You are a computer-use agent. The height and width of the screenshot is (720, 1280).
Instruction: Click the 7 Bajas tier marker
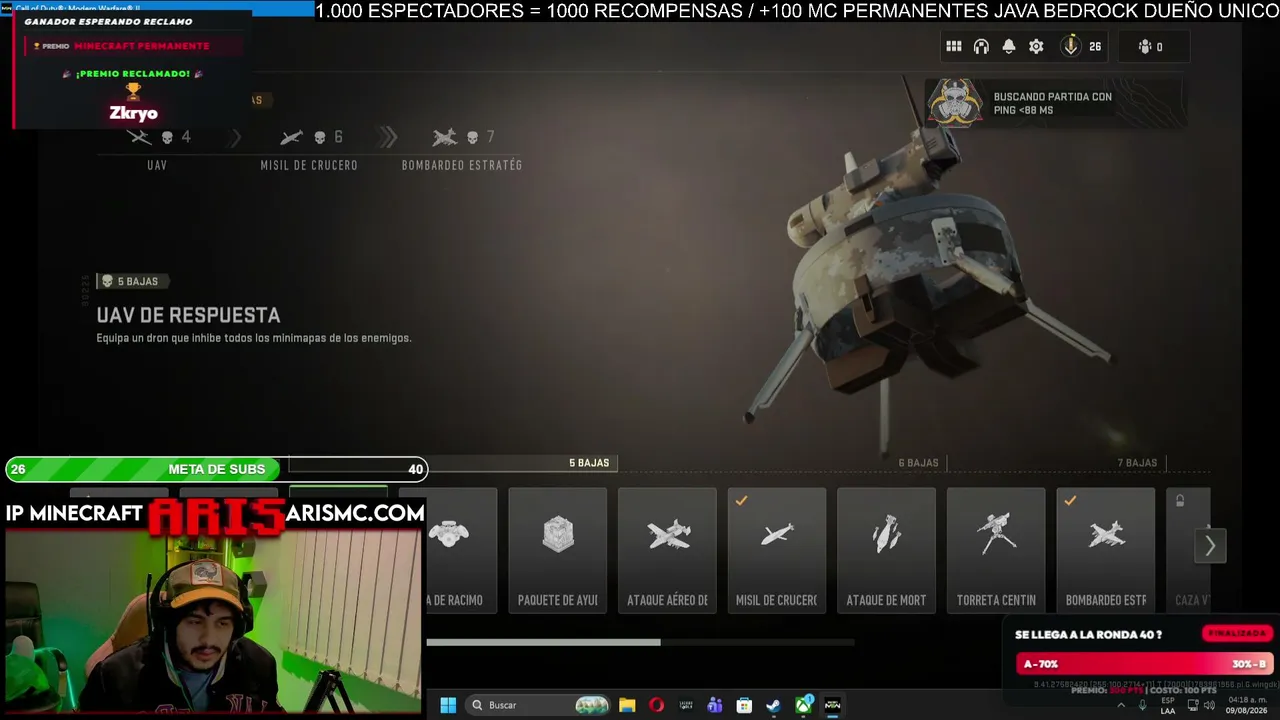point(1137,463)
